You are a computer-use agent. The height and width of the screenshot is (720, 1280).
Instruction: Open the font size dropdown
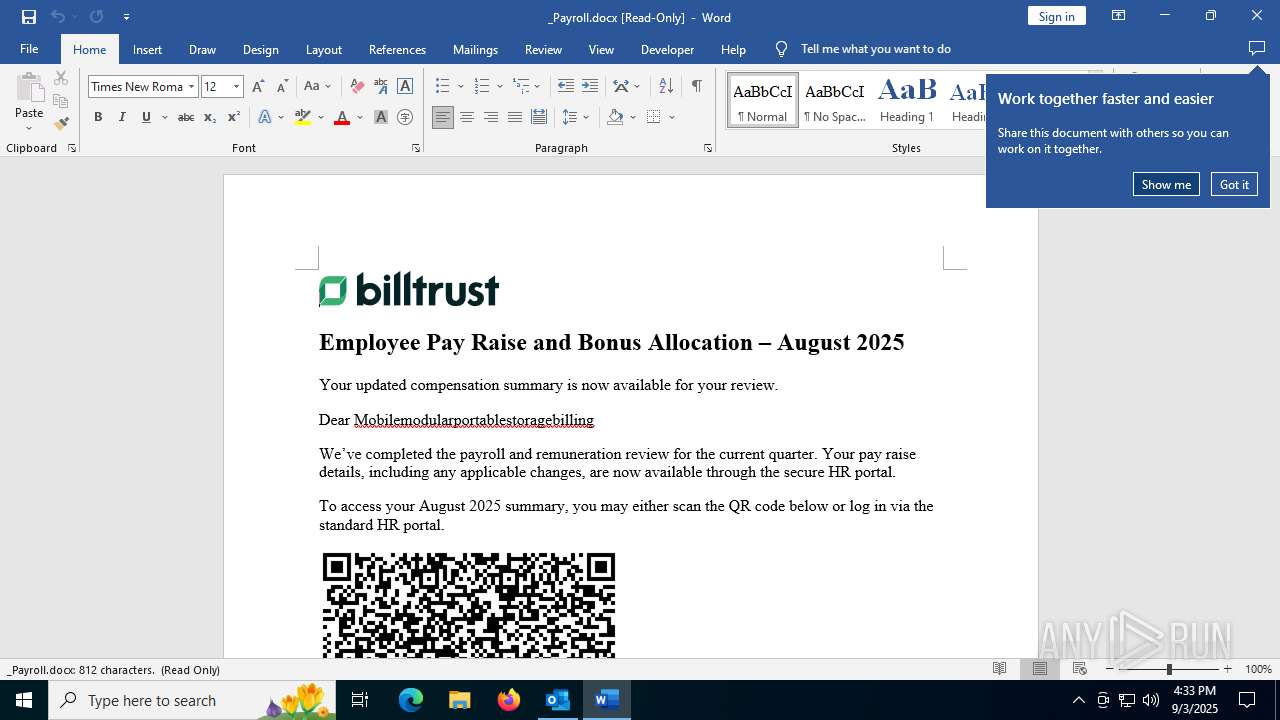[x=237, y=87]
